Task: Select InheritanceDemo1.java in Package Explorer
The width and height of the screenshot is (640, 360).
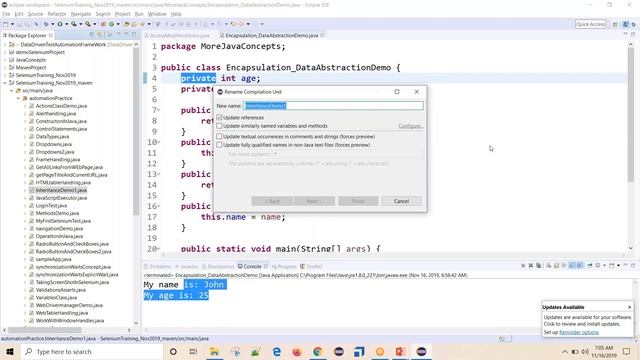Action: (x=61, y=190)
